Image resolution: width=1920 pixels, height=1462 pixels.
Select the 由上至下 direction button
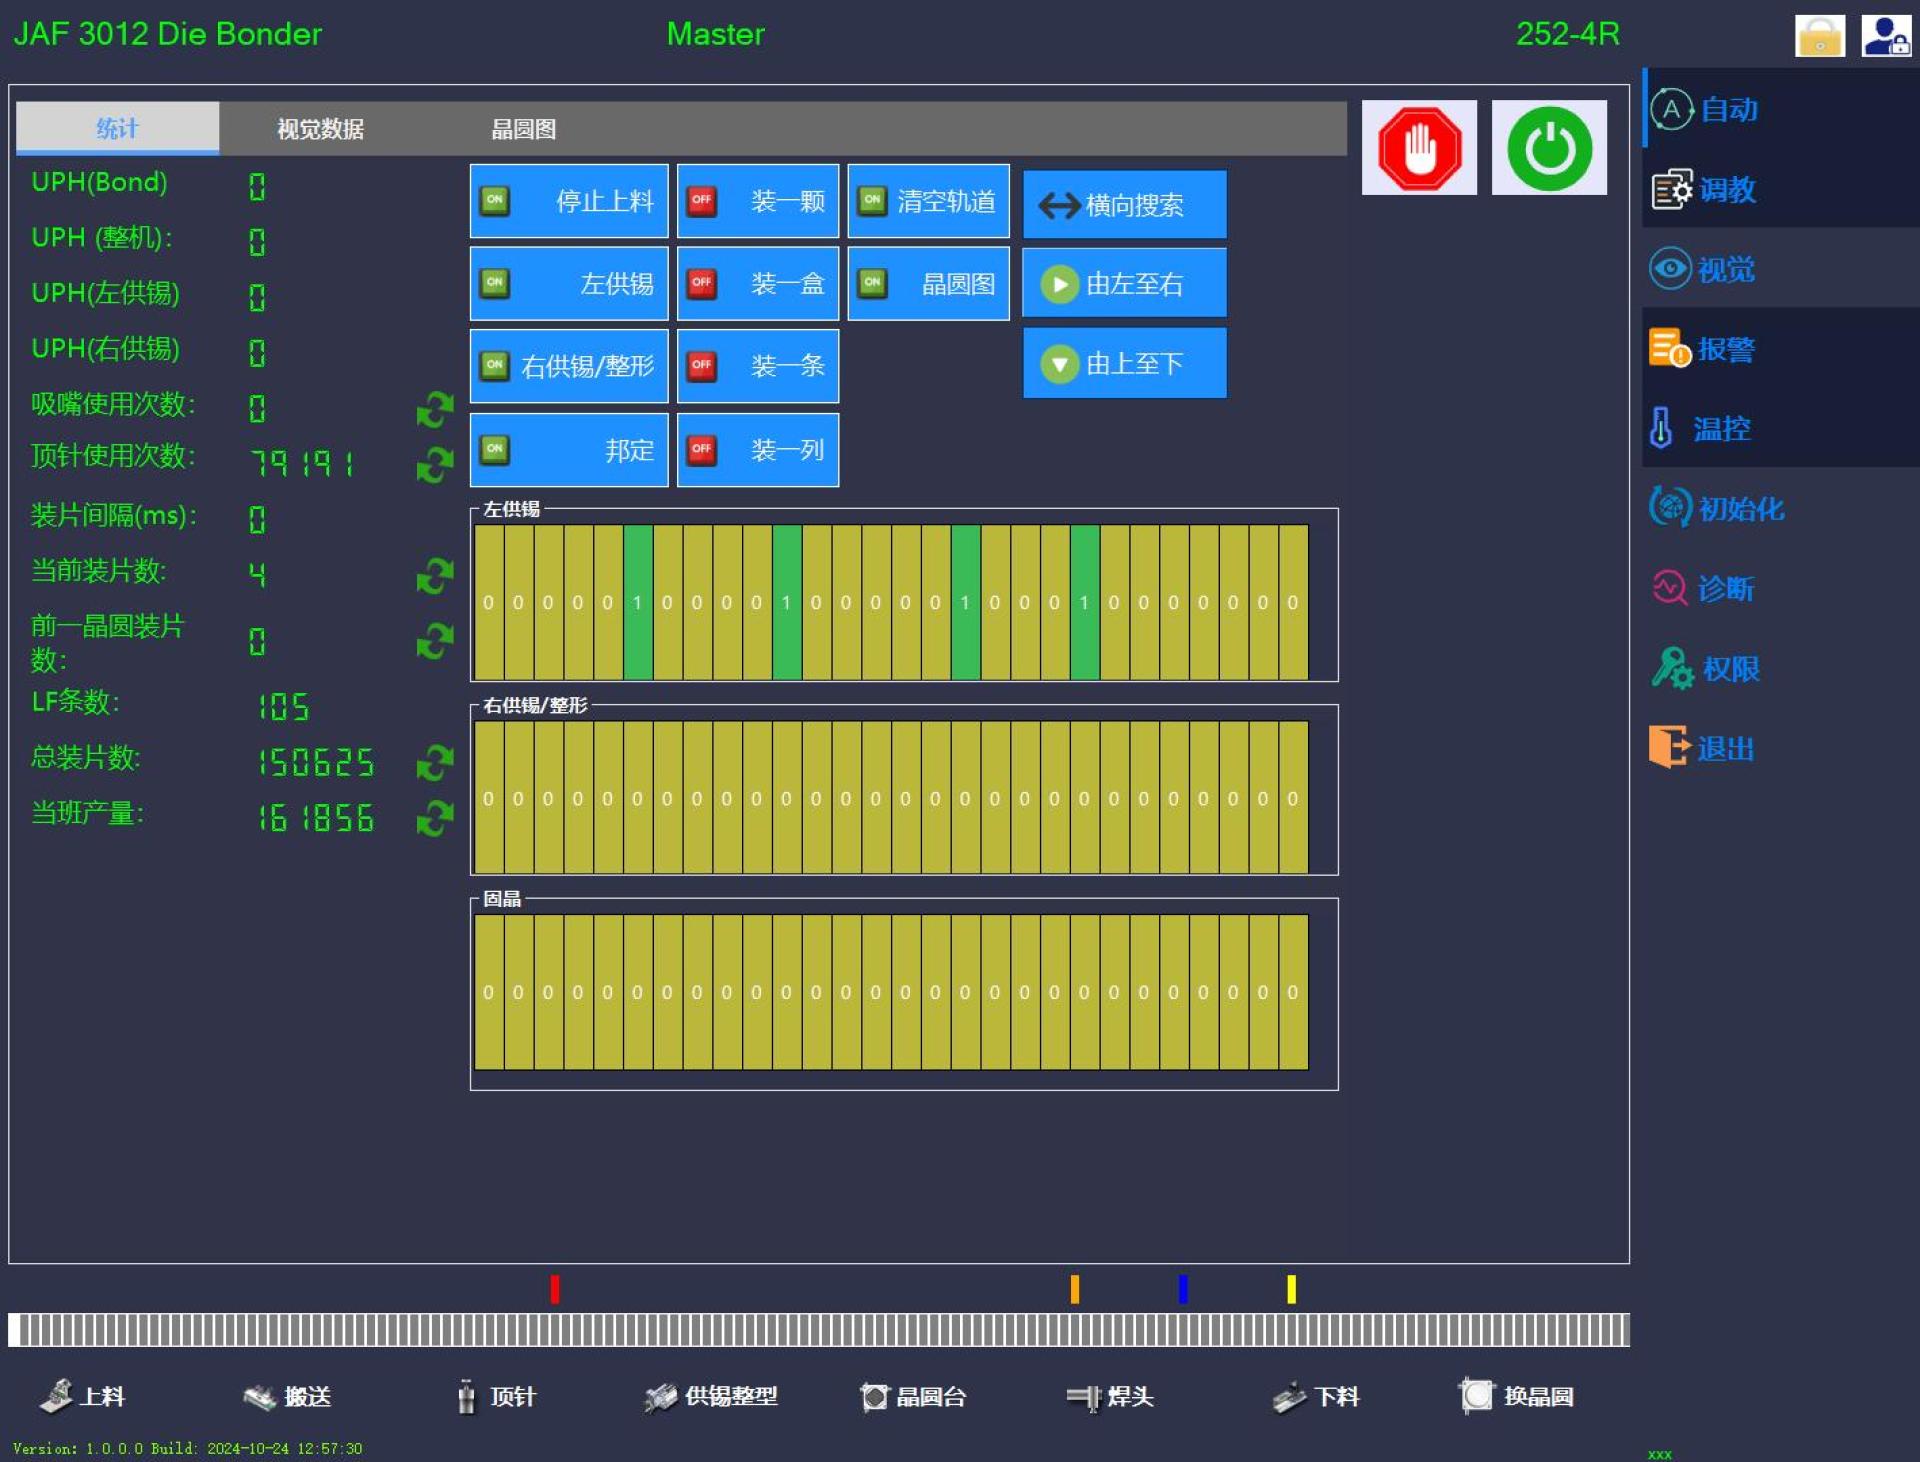coord(1125,363)
